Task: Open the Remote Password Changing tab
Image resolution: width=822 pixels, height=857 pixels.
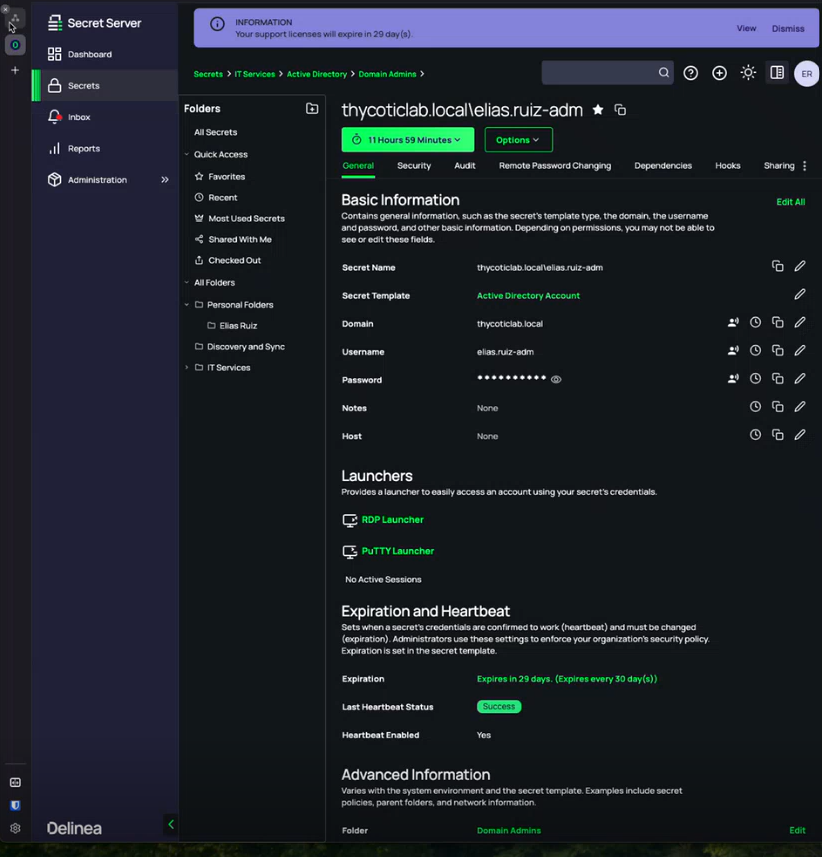Action: click(555, 166)
